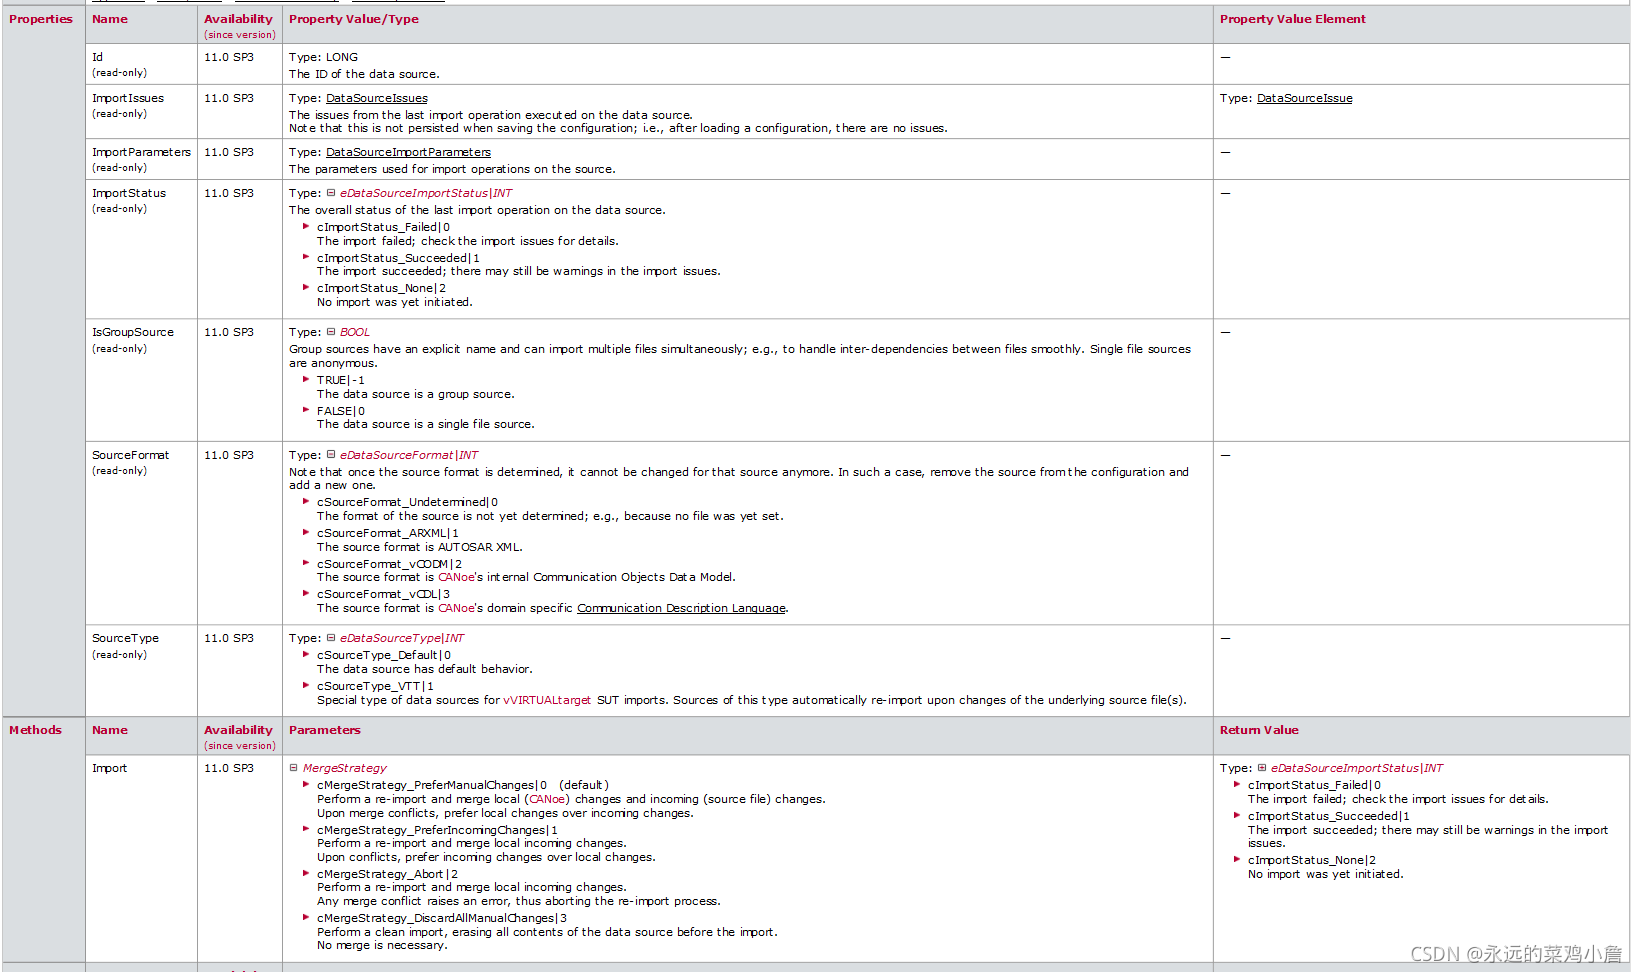Click the Property Value/Type column header
Image resolution: width=1637 pixels, height=972 pixels.
click(x=354, y=19)
